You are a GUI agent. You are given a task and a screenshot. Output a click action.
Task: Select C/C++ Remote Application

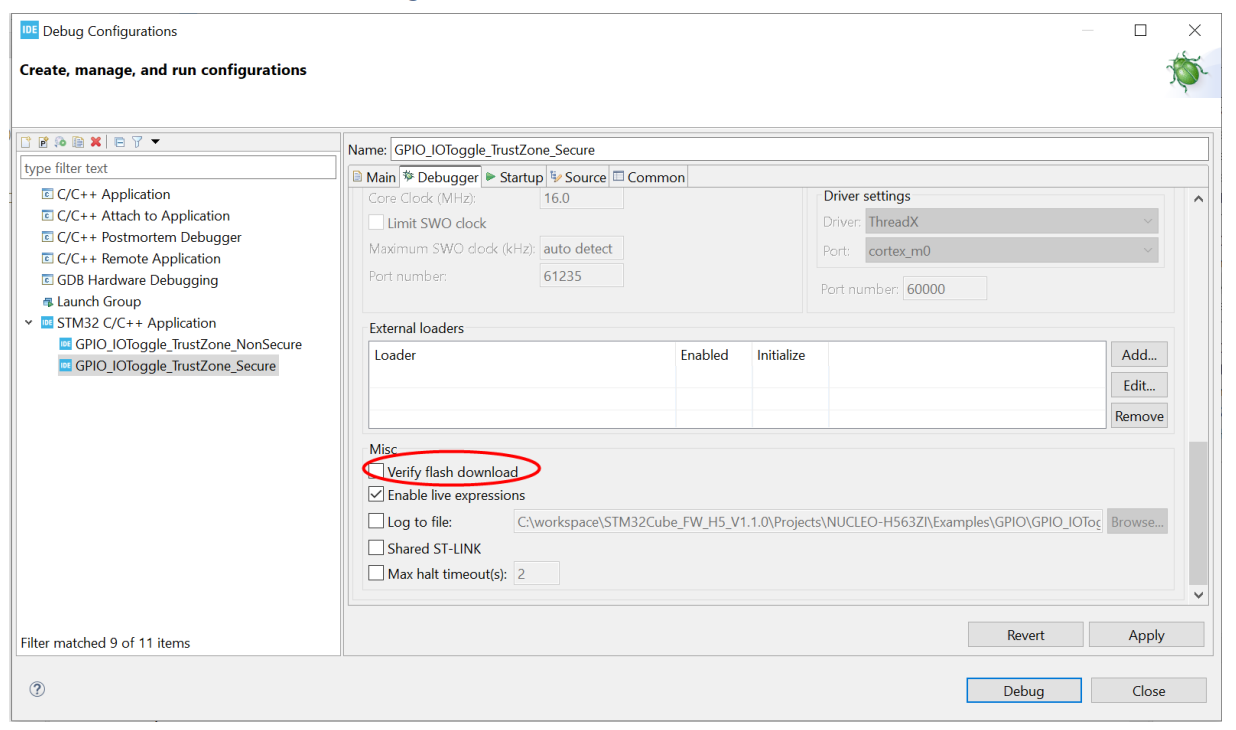(130, 259)
